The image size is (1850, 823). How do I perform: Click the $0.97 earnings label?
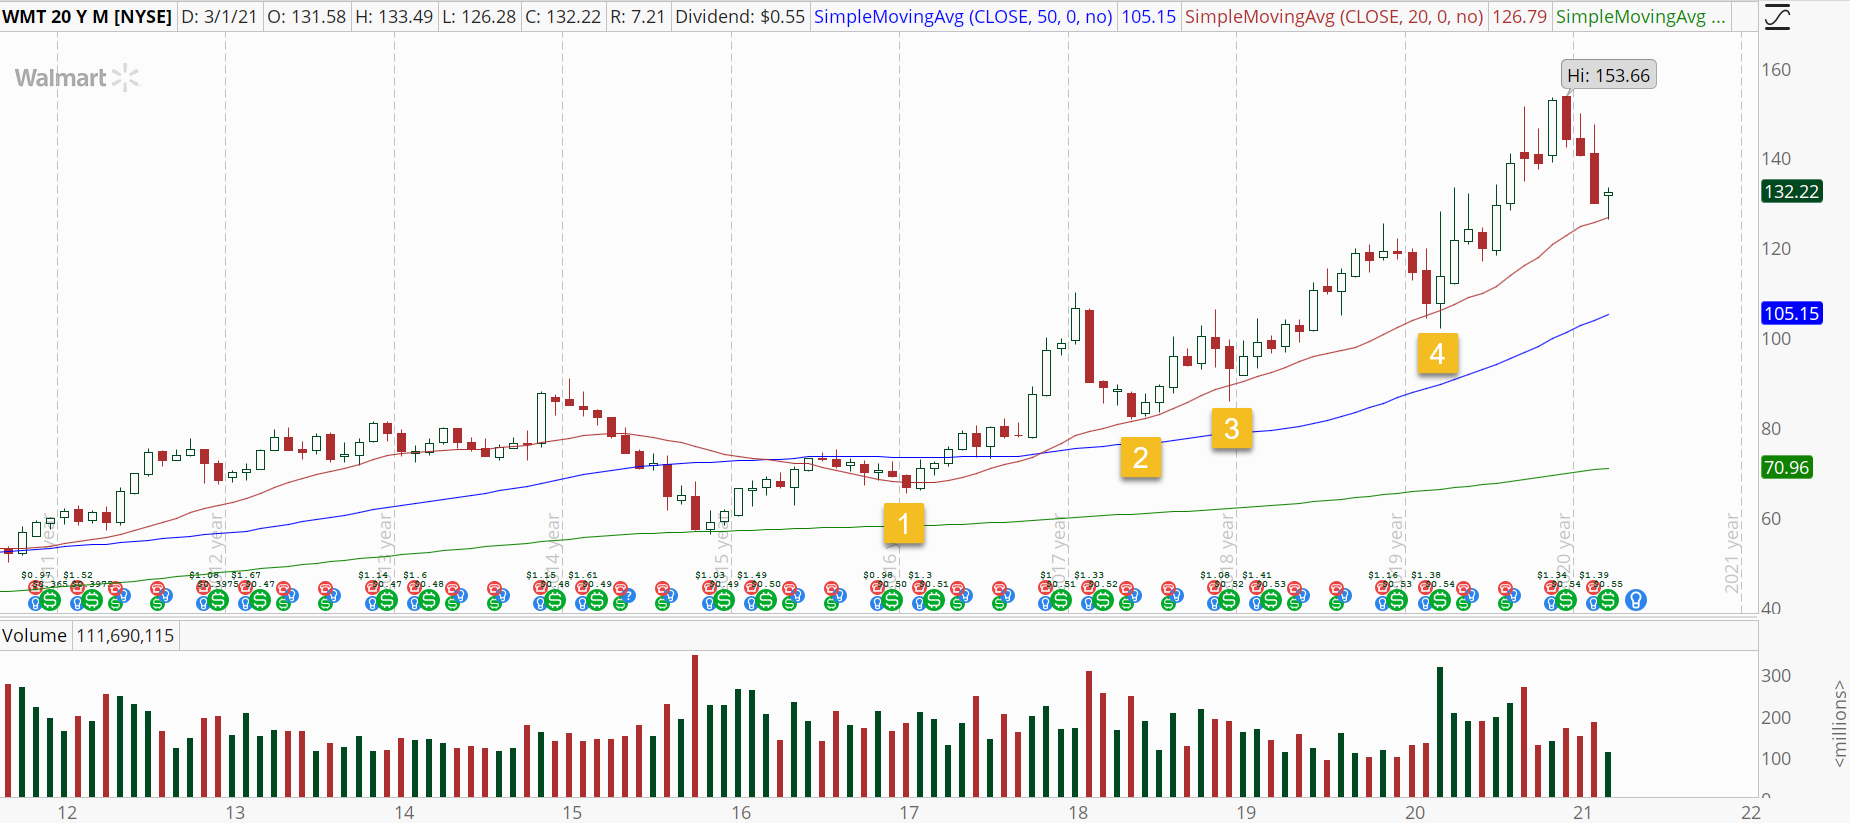coord(36,575)
